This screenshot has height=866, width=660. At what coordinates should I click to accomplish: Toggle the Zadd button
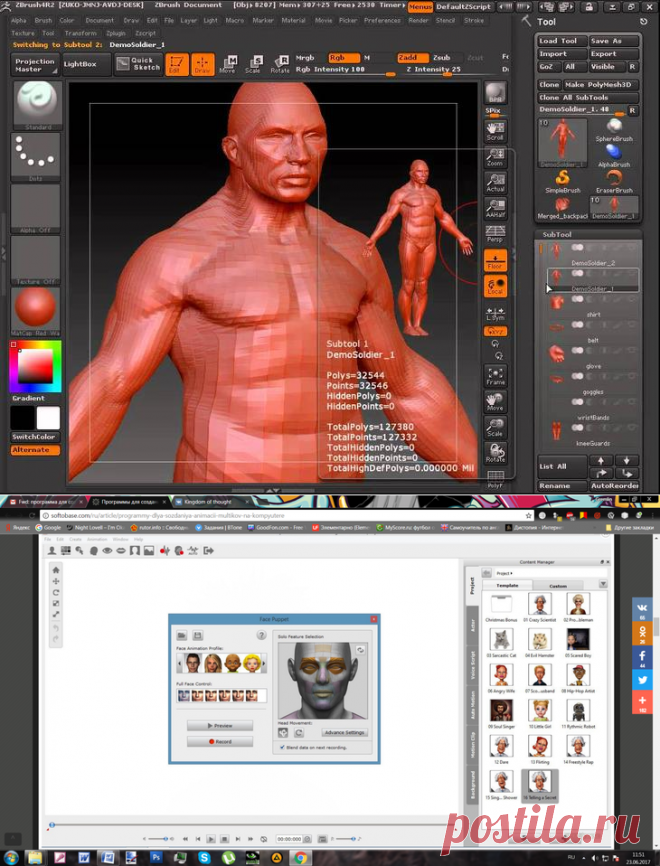click(x=412, y=57)
